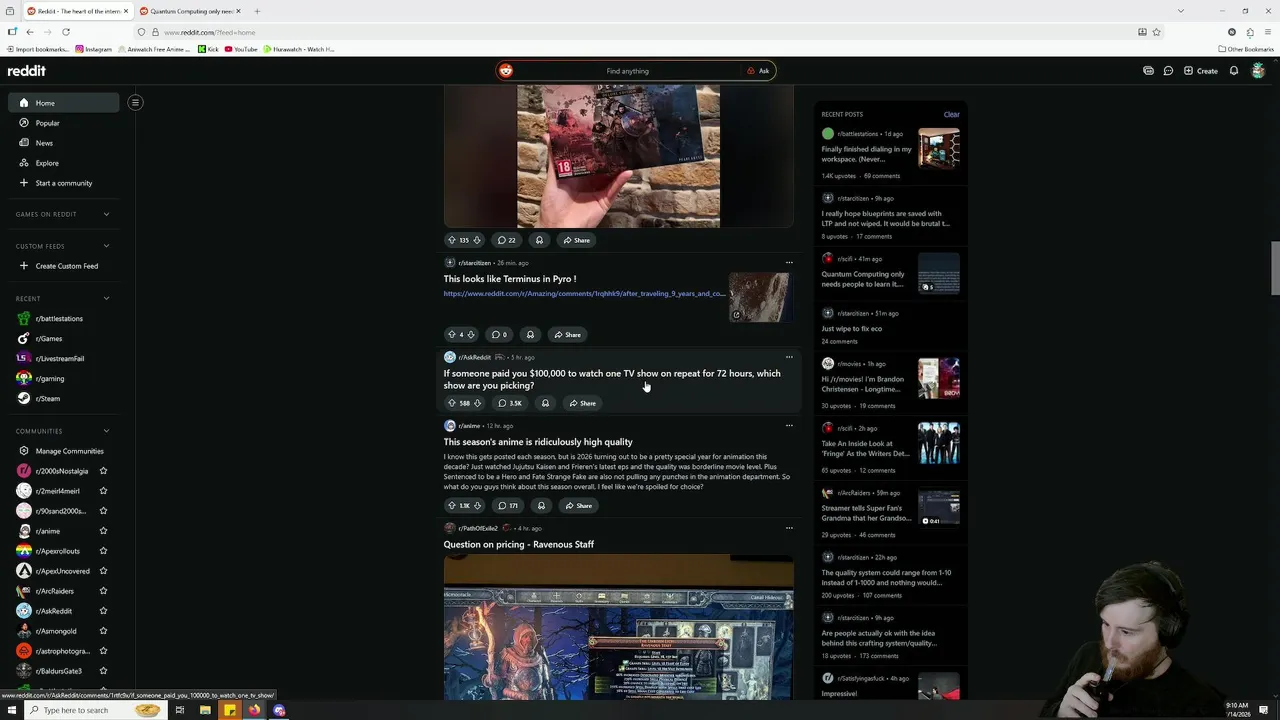Open Firefox application menu

coord(1268,32)
